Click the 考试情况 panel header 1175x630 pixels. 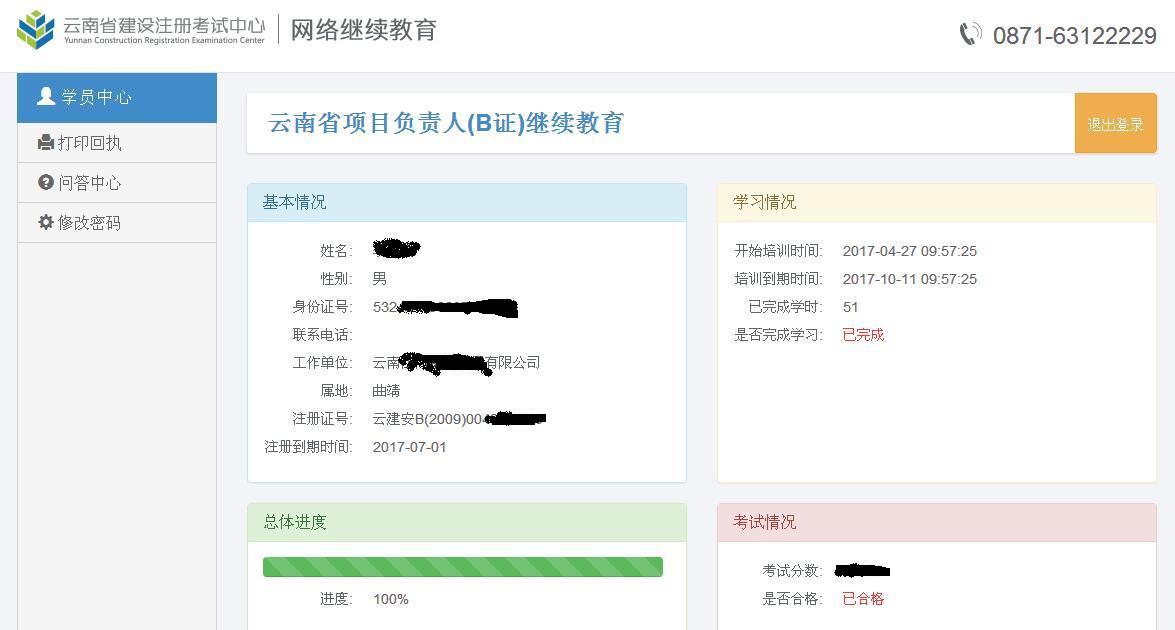point(936,522)
